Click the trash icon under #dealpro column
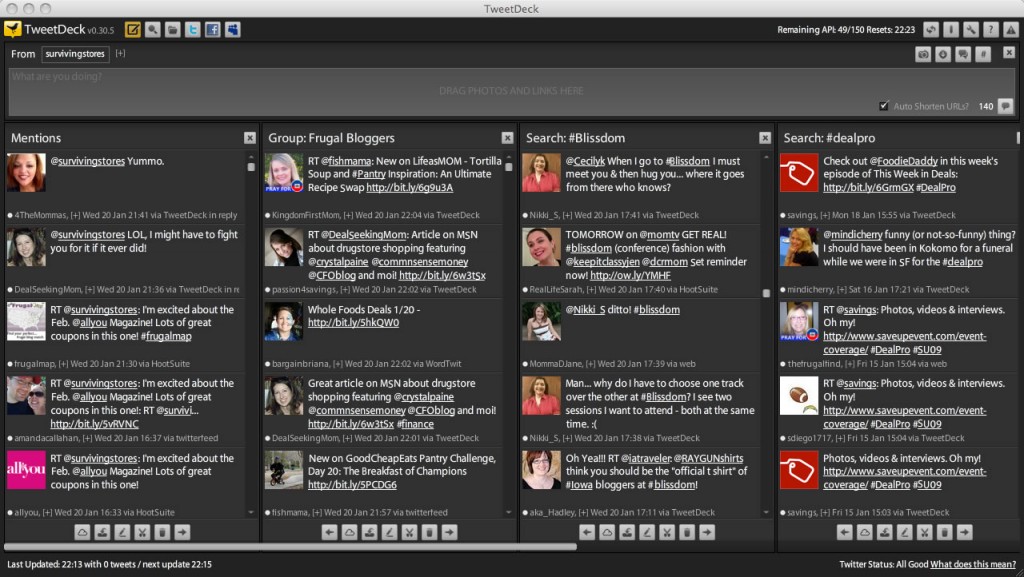 pyautogui.click(x=944, y=533)
